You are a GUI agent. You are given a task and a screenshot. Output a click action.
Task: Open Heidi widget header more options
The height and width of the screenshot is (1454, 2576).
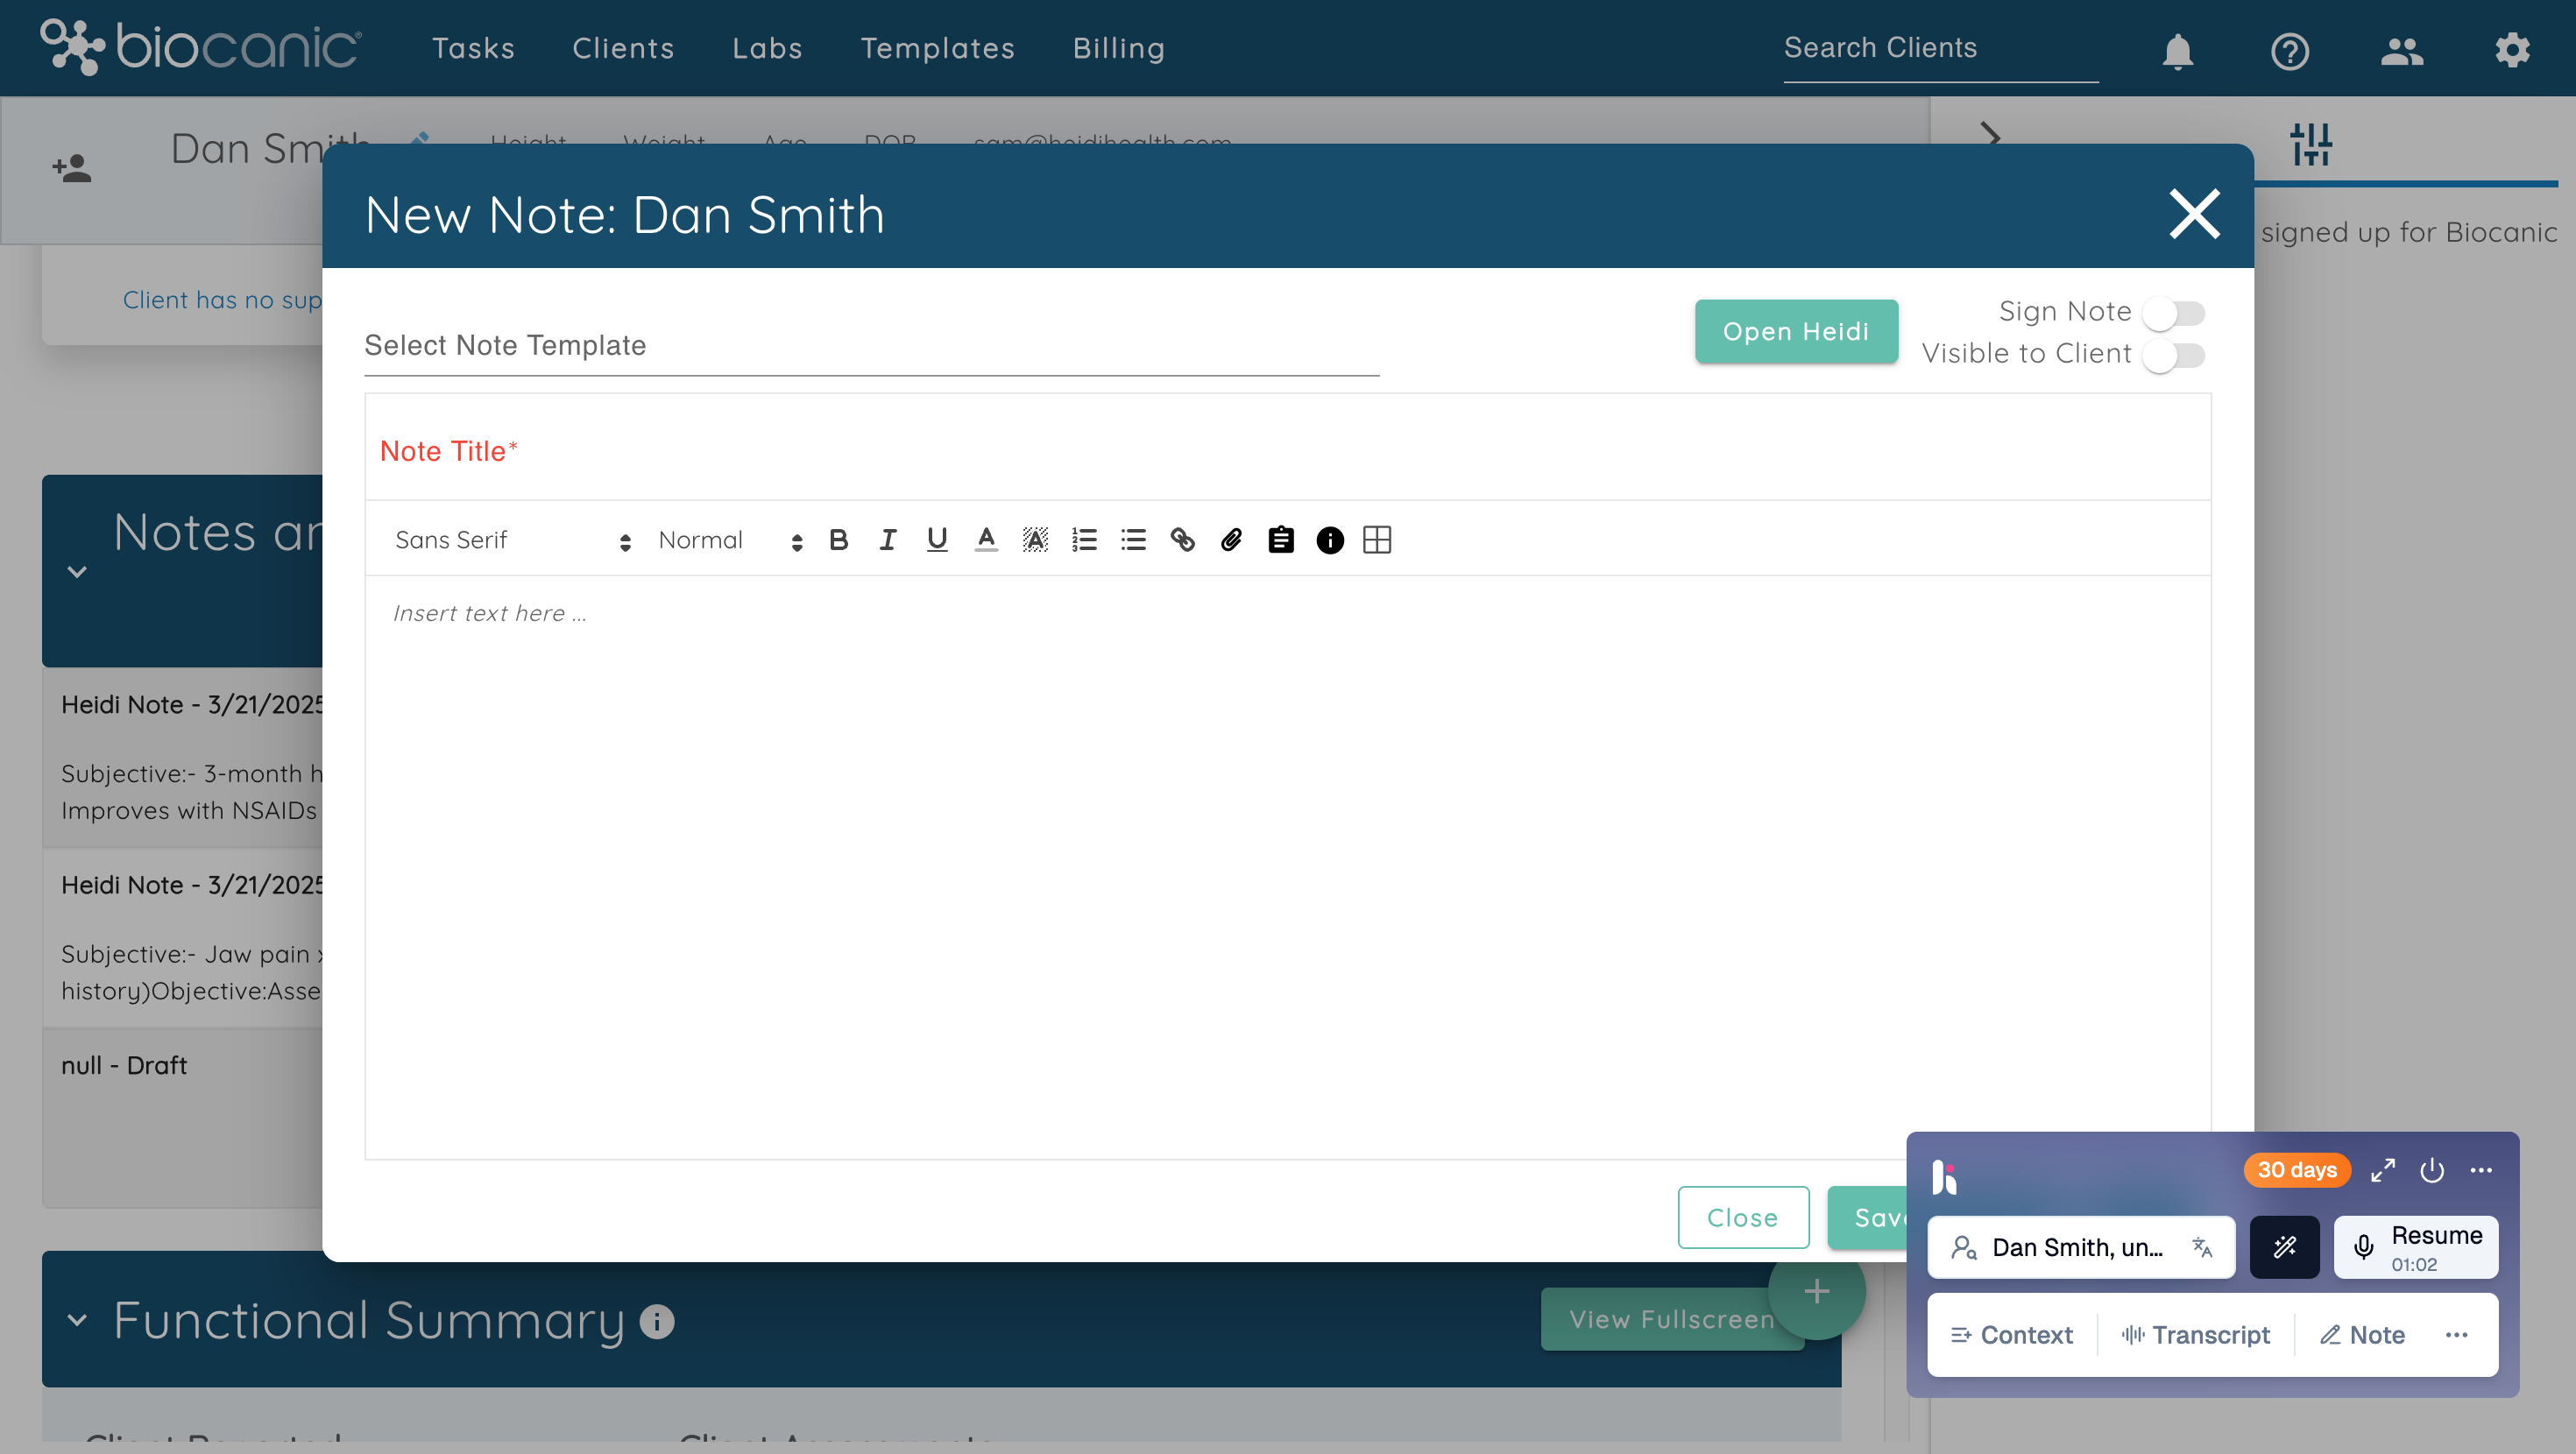tap(2481, 1170)
